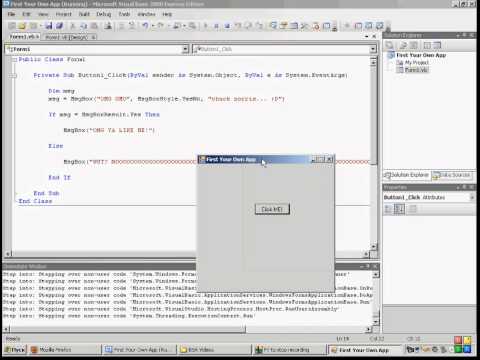Click the New Project toolbar icon
This screenshot has height=360, width=480.
point(12,26)
